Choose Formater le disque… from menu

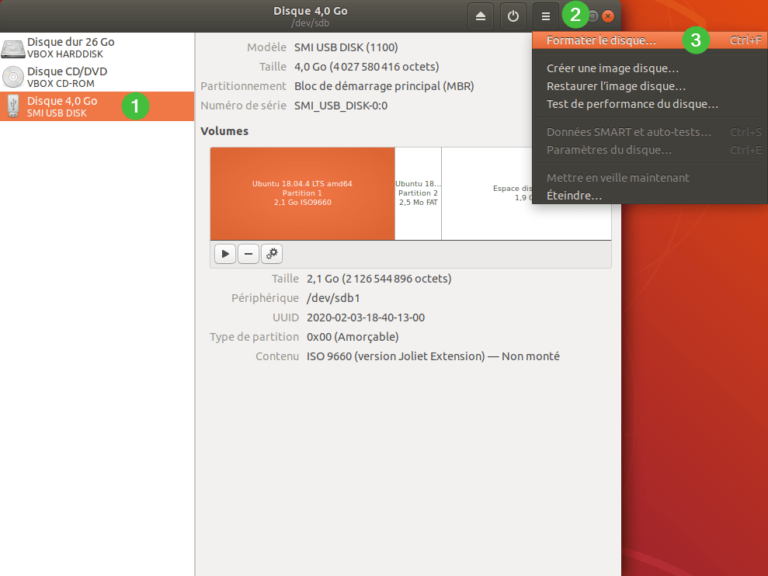(x=650, y=40)
